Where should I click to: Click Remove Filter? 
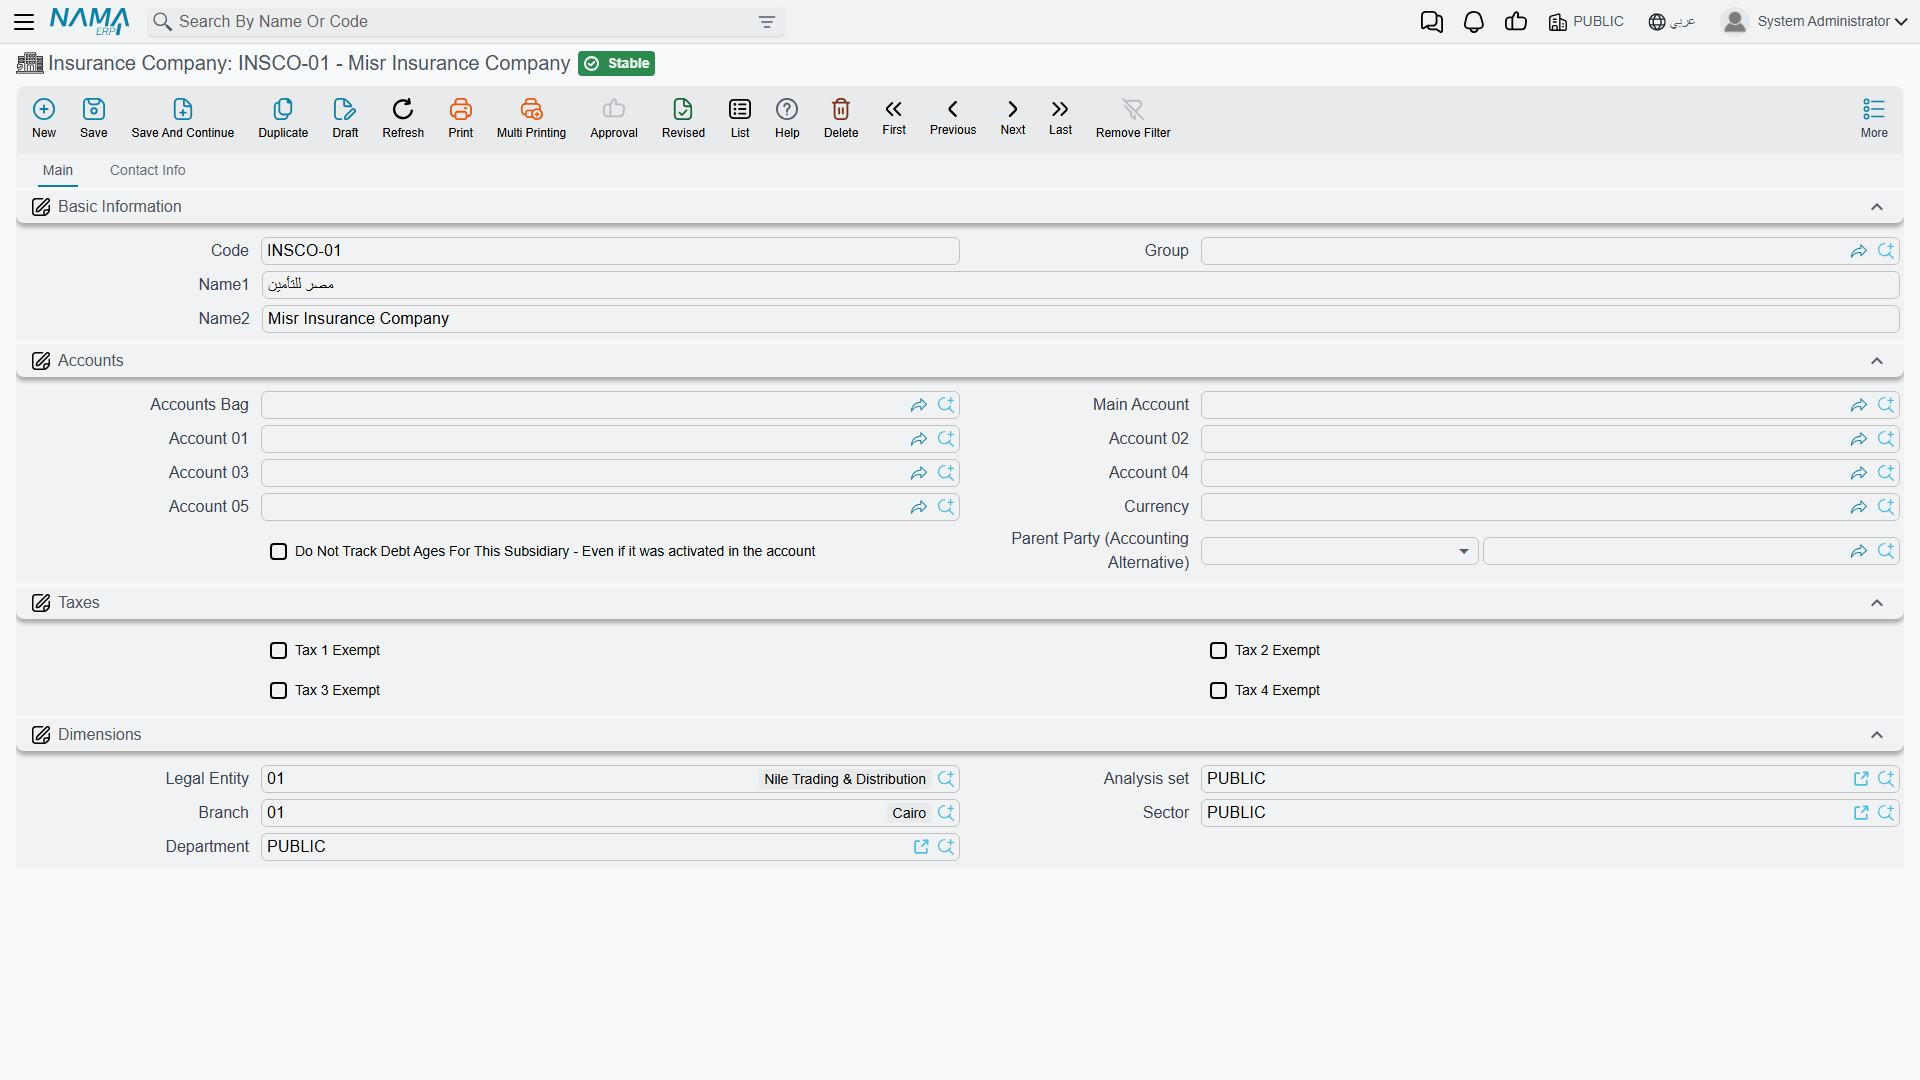(1133, 118)
